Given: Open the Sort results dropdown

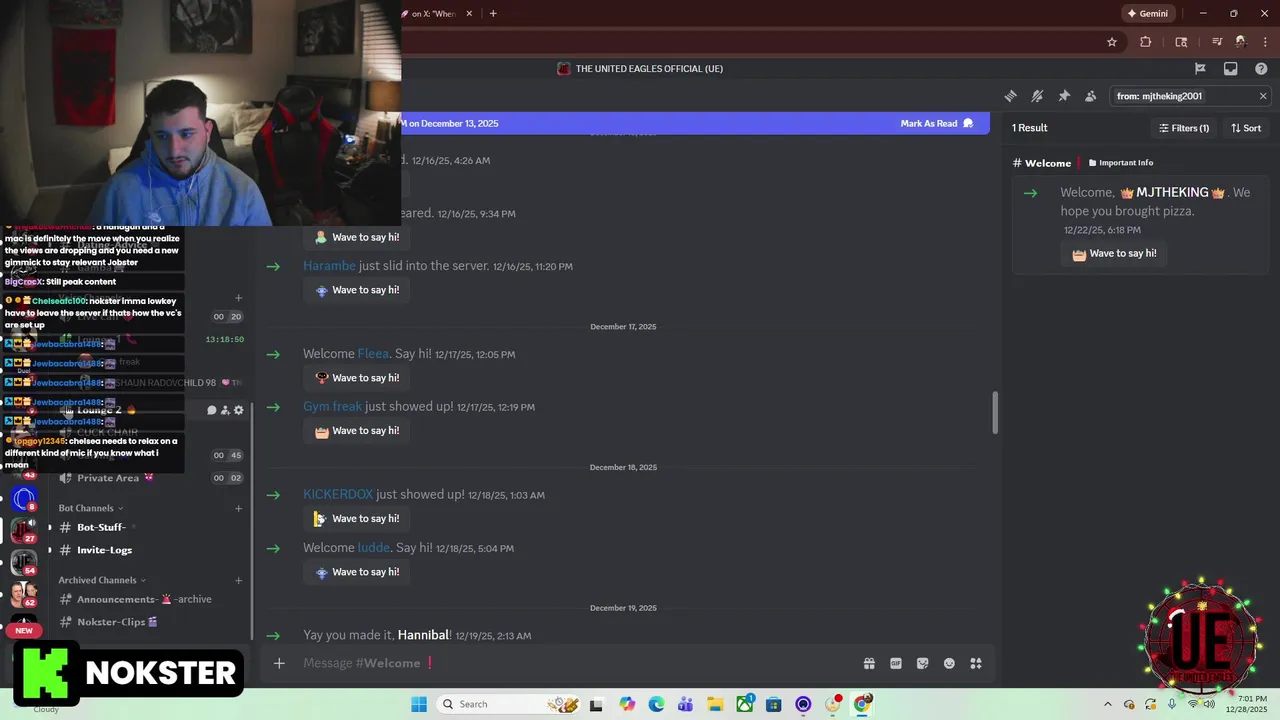Looking at the screenshot, I should [1246, 128].
